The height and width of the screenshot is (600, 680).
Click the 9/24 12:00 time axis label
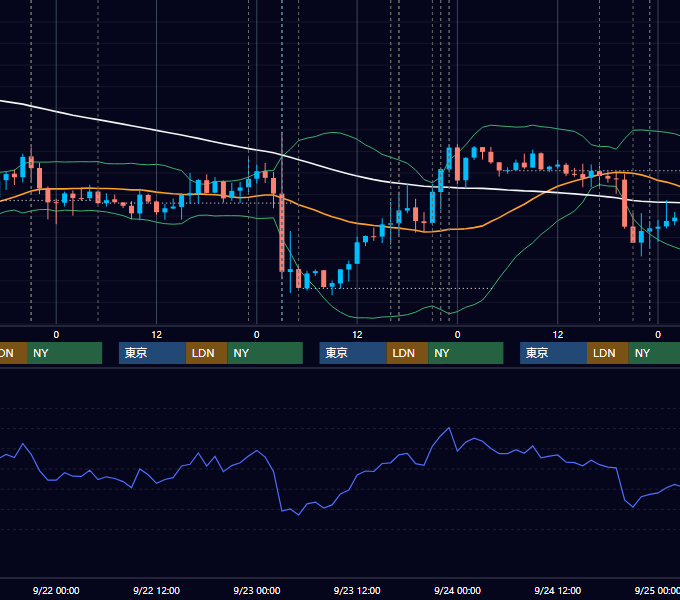558,590
